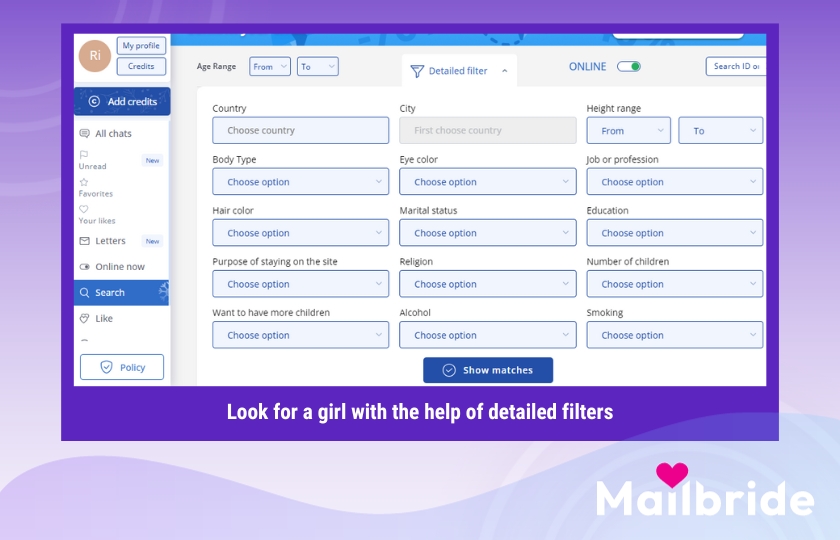
Task: Open the Height range To dropdown
Action: pos(721,130)
